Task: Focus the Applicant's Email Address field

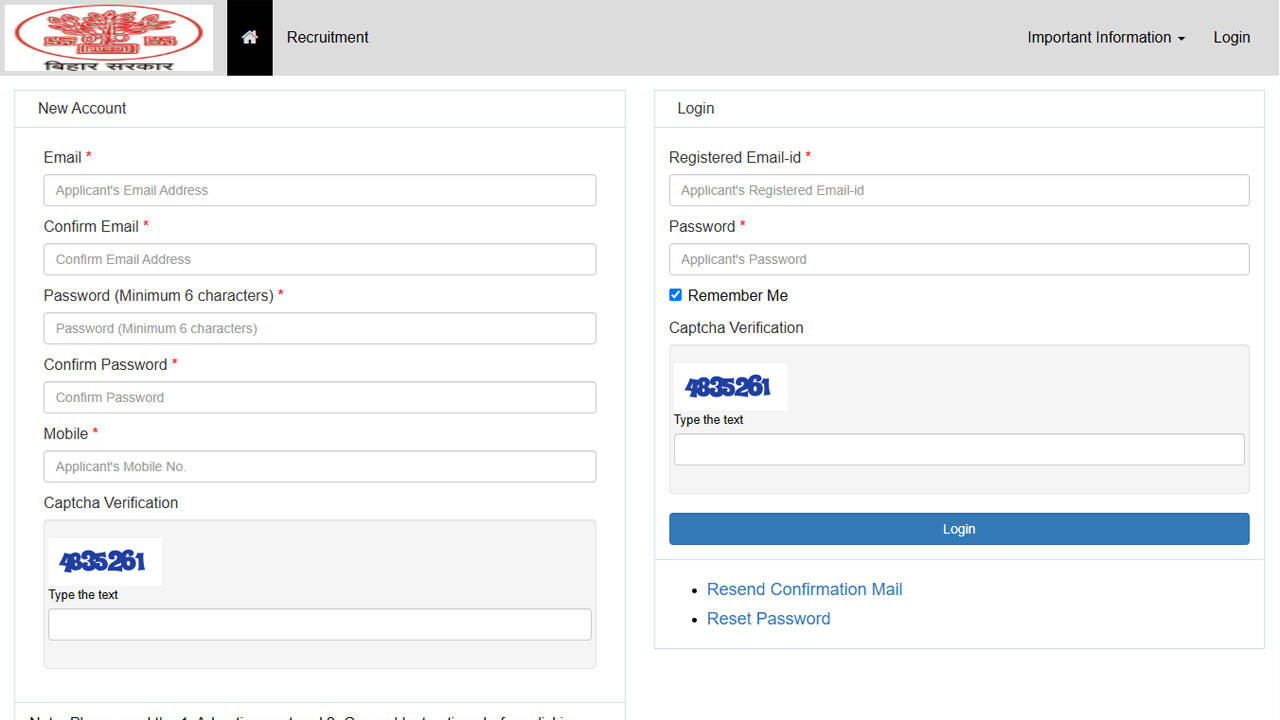Action: coord(320,190)
